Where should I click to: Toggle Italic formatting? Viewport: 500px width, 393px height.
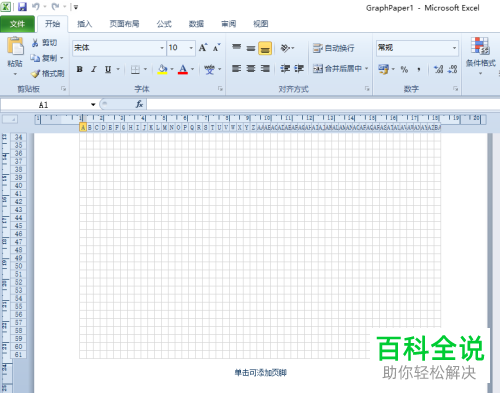[94, 69]
